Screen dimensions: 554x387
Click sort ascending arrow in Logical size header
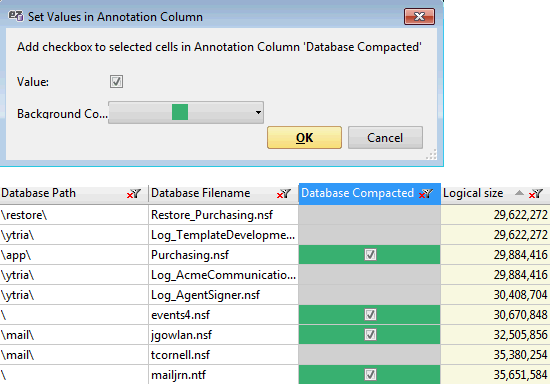point(519,193)
